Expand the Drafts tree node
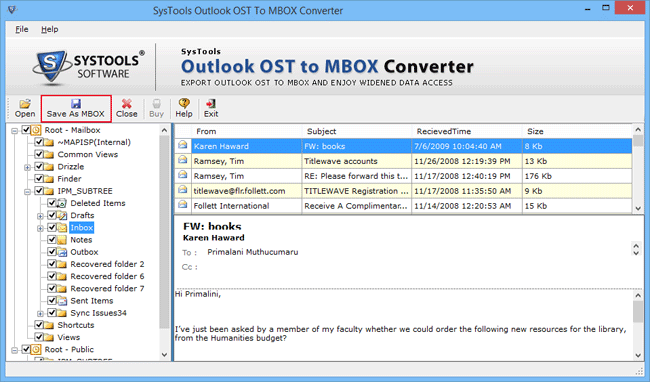This screenshot has height=382, width=650. tap(40, 216)
